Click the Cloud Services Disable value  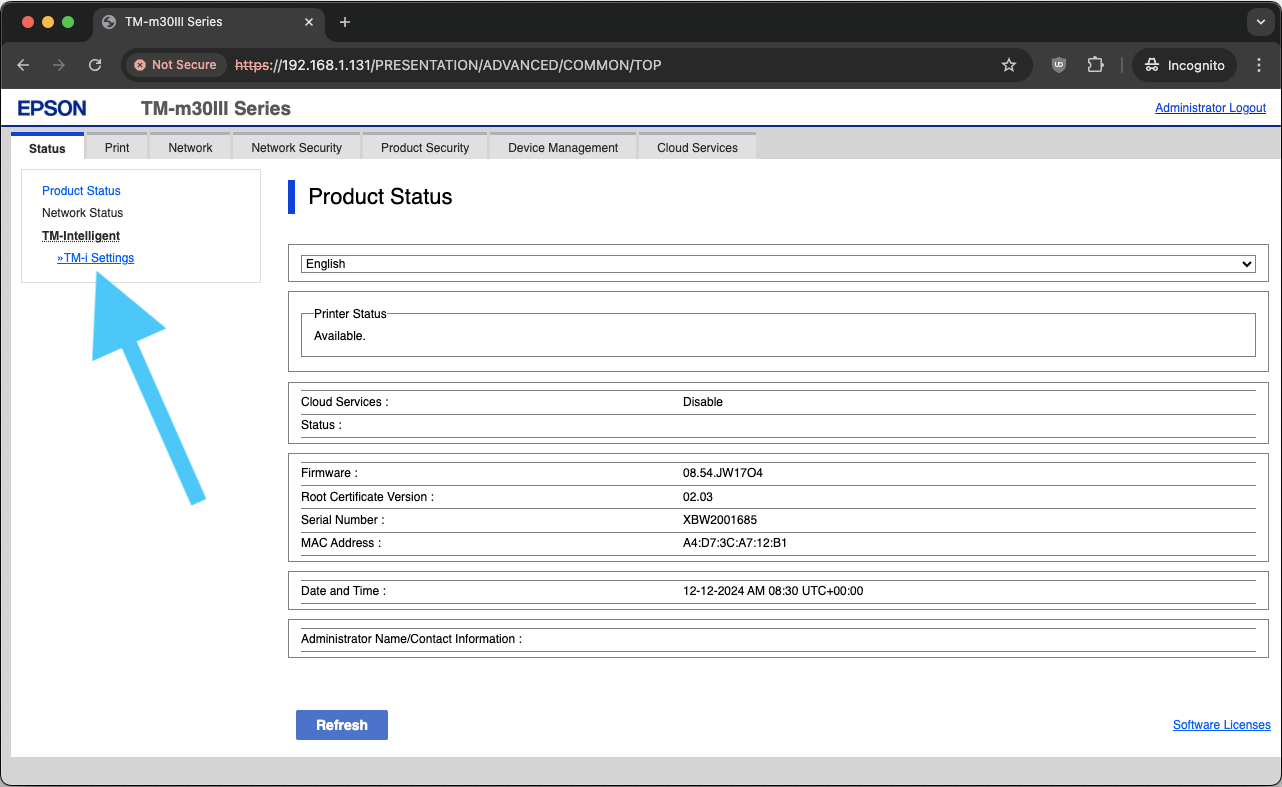point(703,402)
